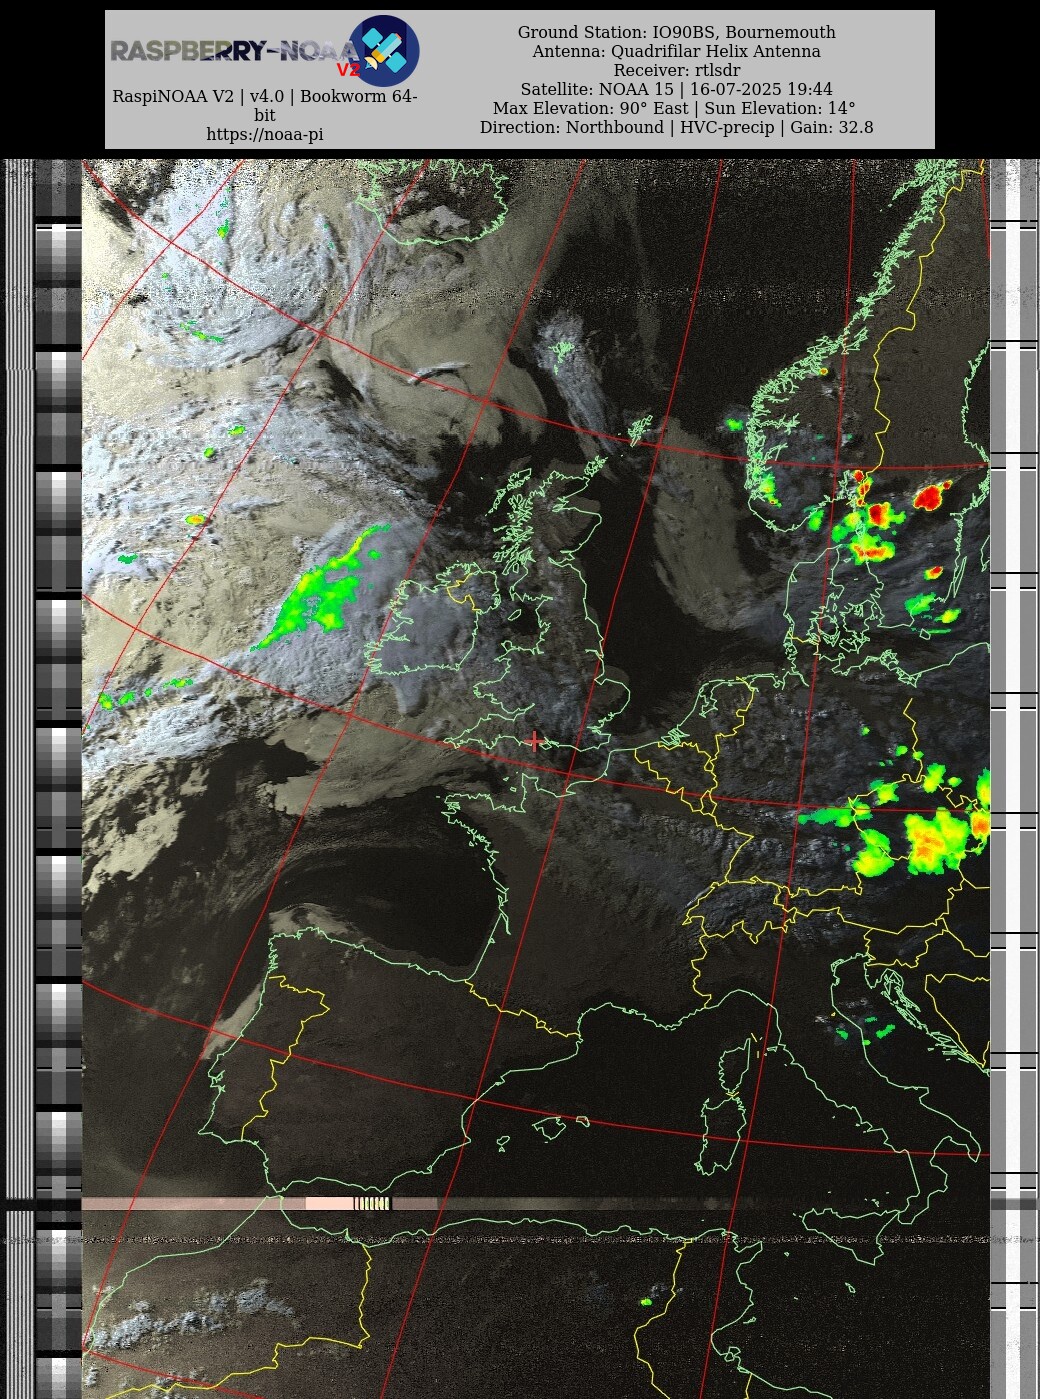Select the 'Receiver: rtlsdr' line

(677, 70)
